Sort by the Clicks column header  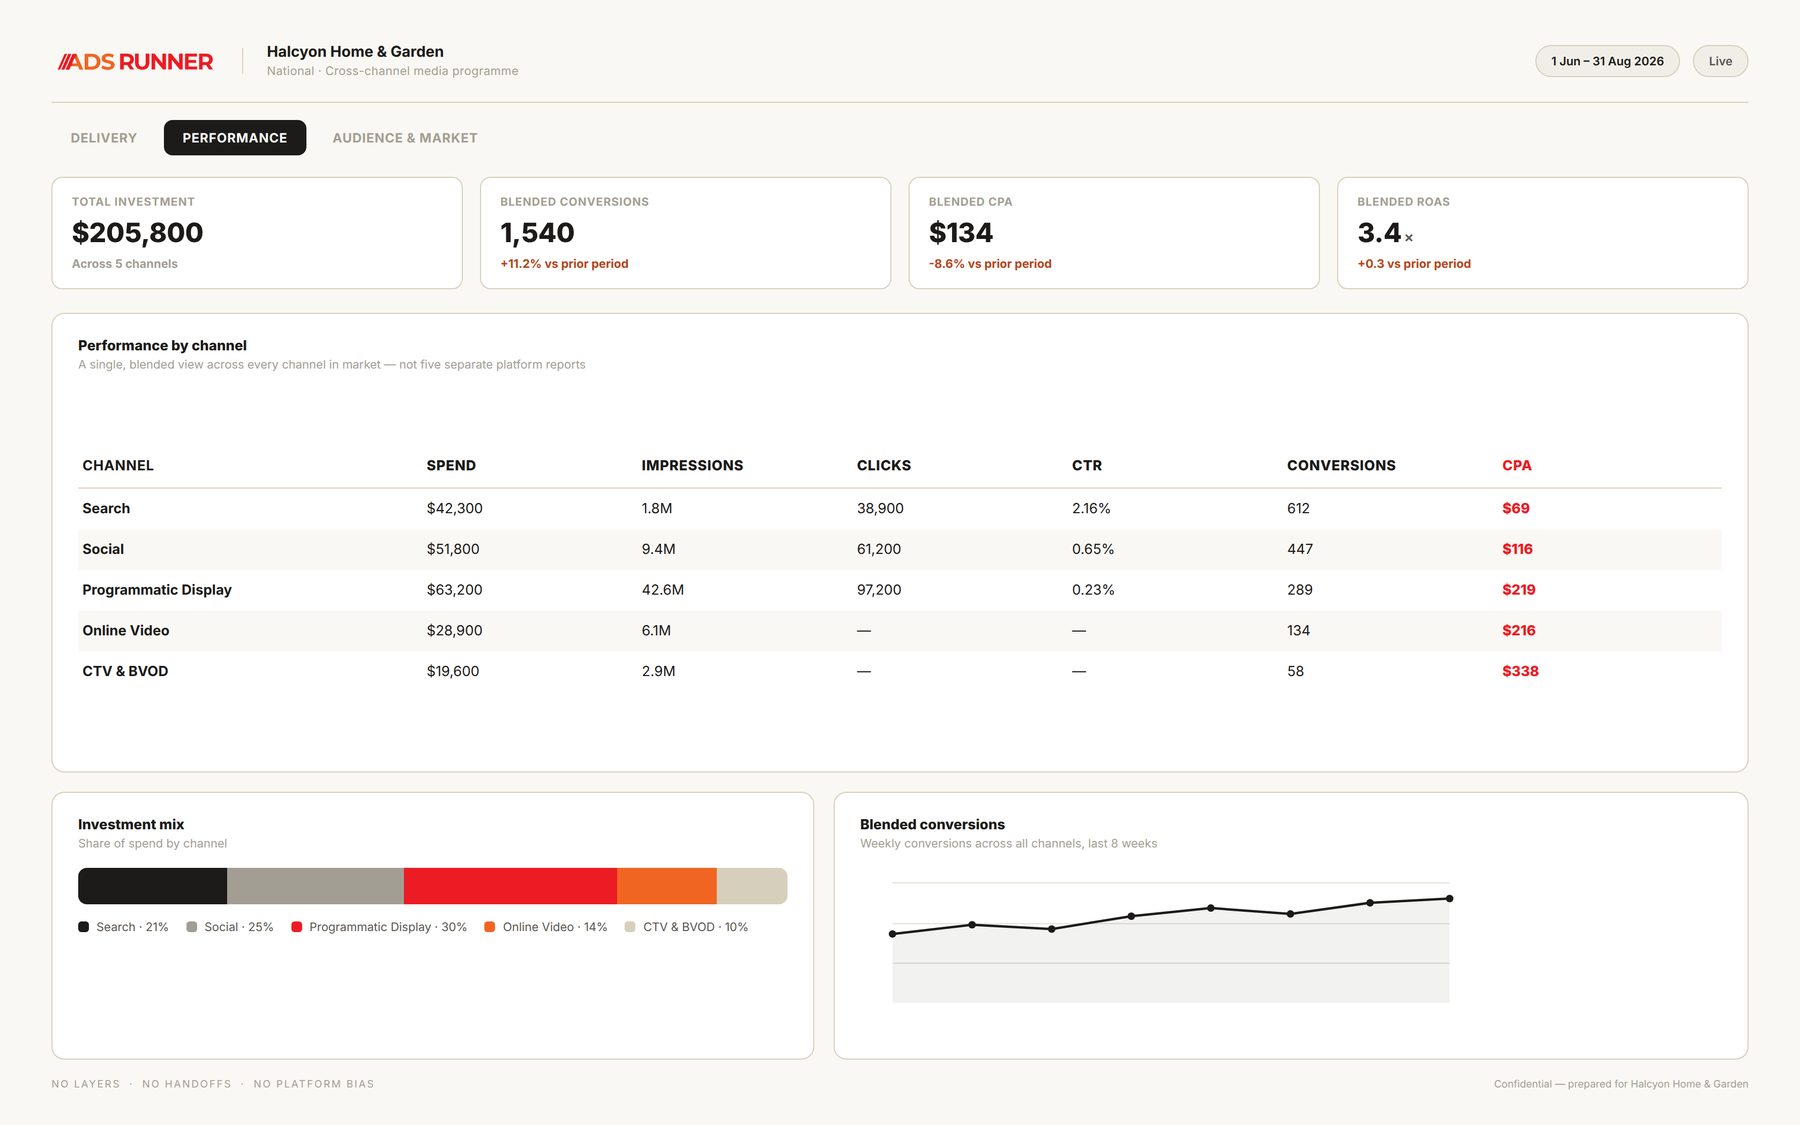click(884, 466)
